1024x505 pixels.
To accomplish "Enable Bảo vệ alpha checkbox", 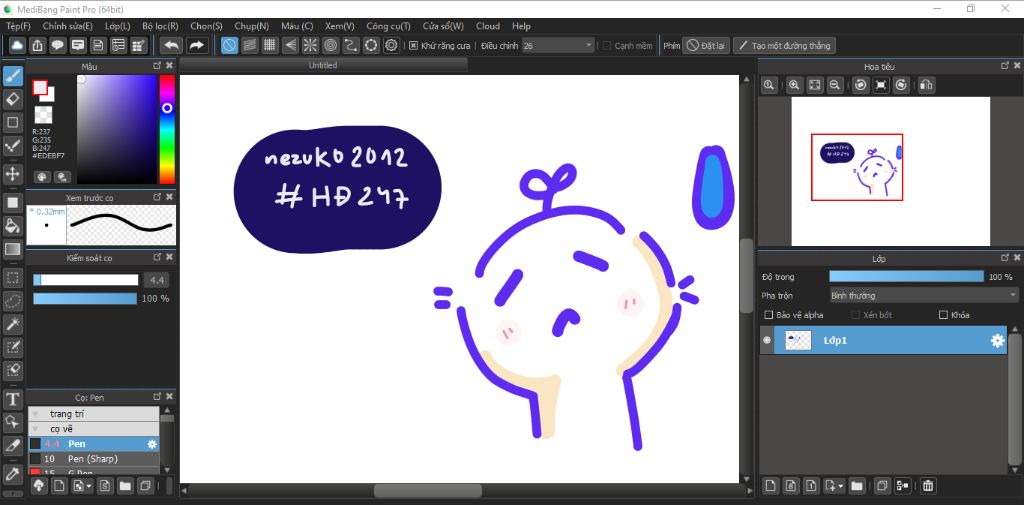I will (x=769, y=315).
